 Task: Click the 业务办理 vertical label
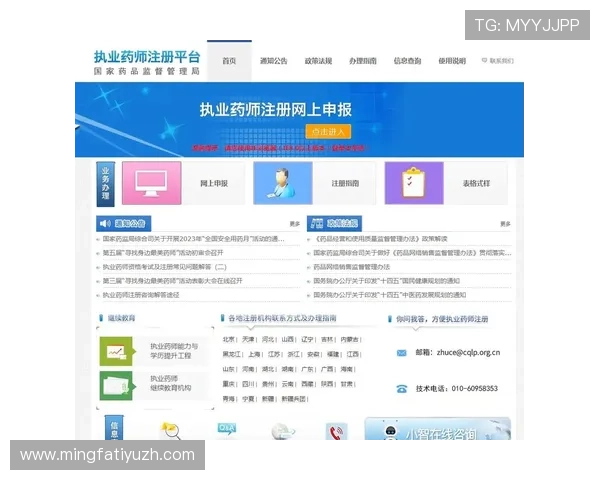pos(106,184)
